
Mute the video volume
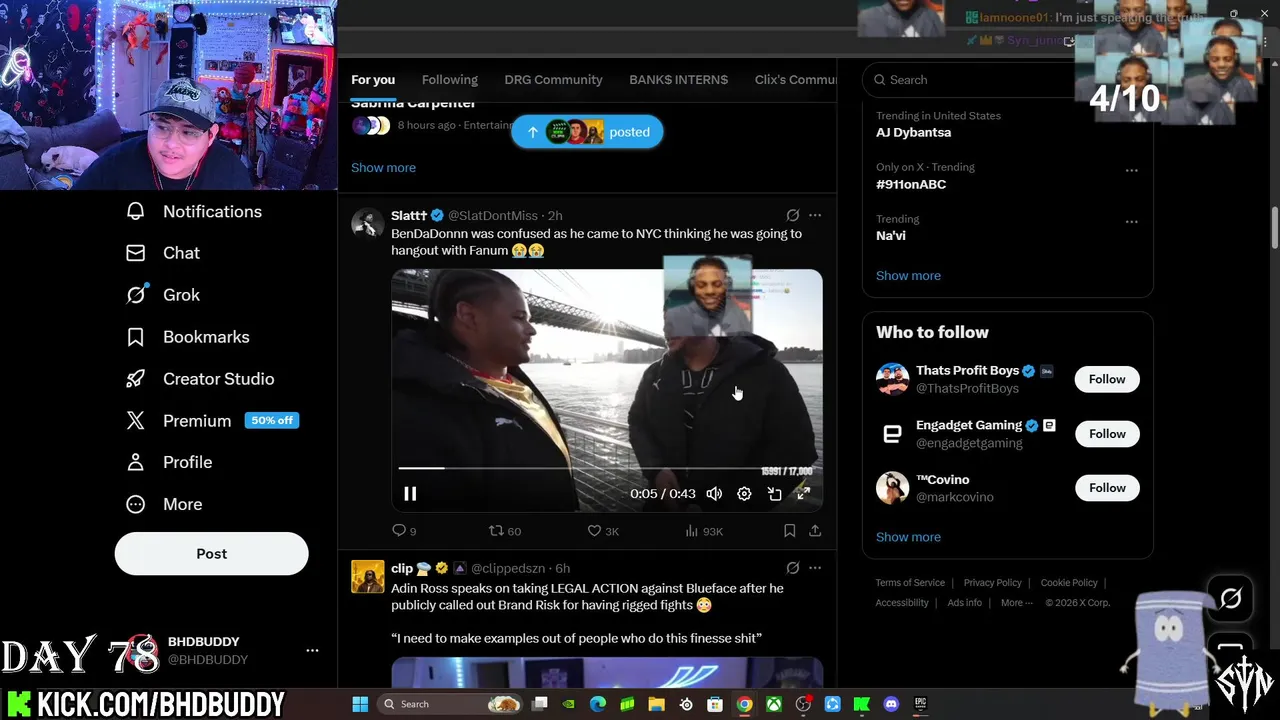714,493
